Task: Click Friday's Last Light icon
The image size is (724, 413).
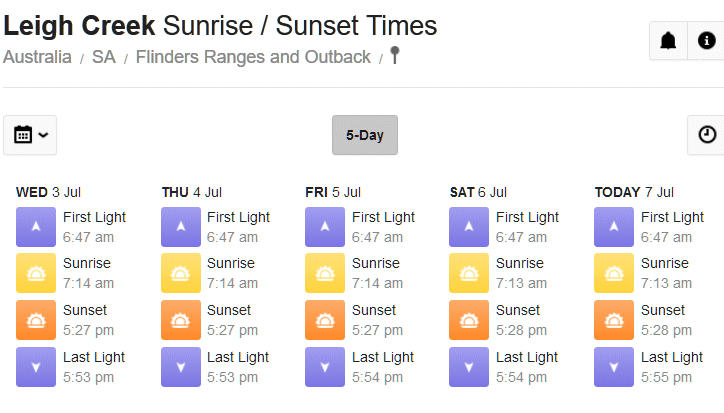Action: coord(325,367)
